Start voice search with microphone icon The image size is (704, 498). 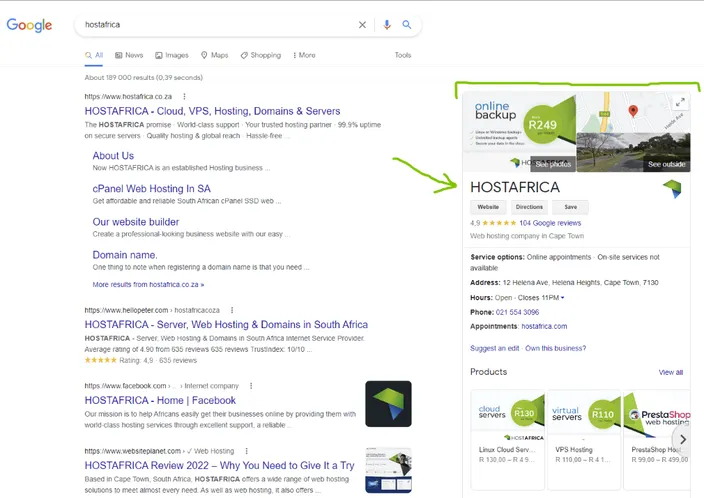387,25
